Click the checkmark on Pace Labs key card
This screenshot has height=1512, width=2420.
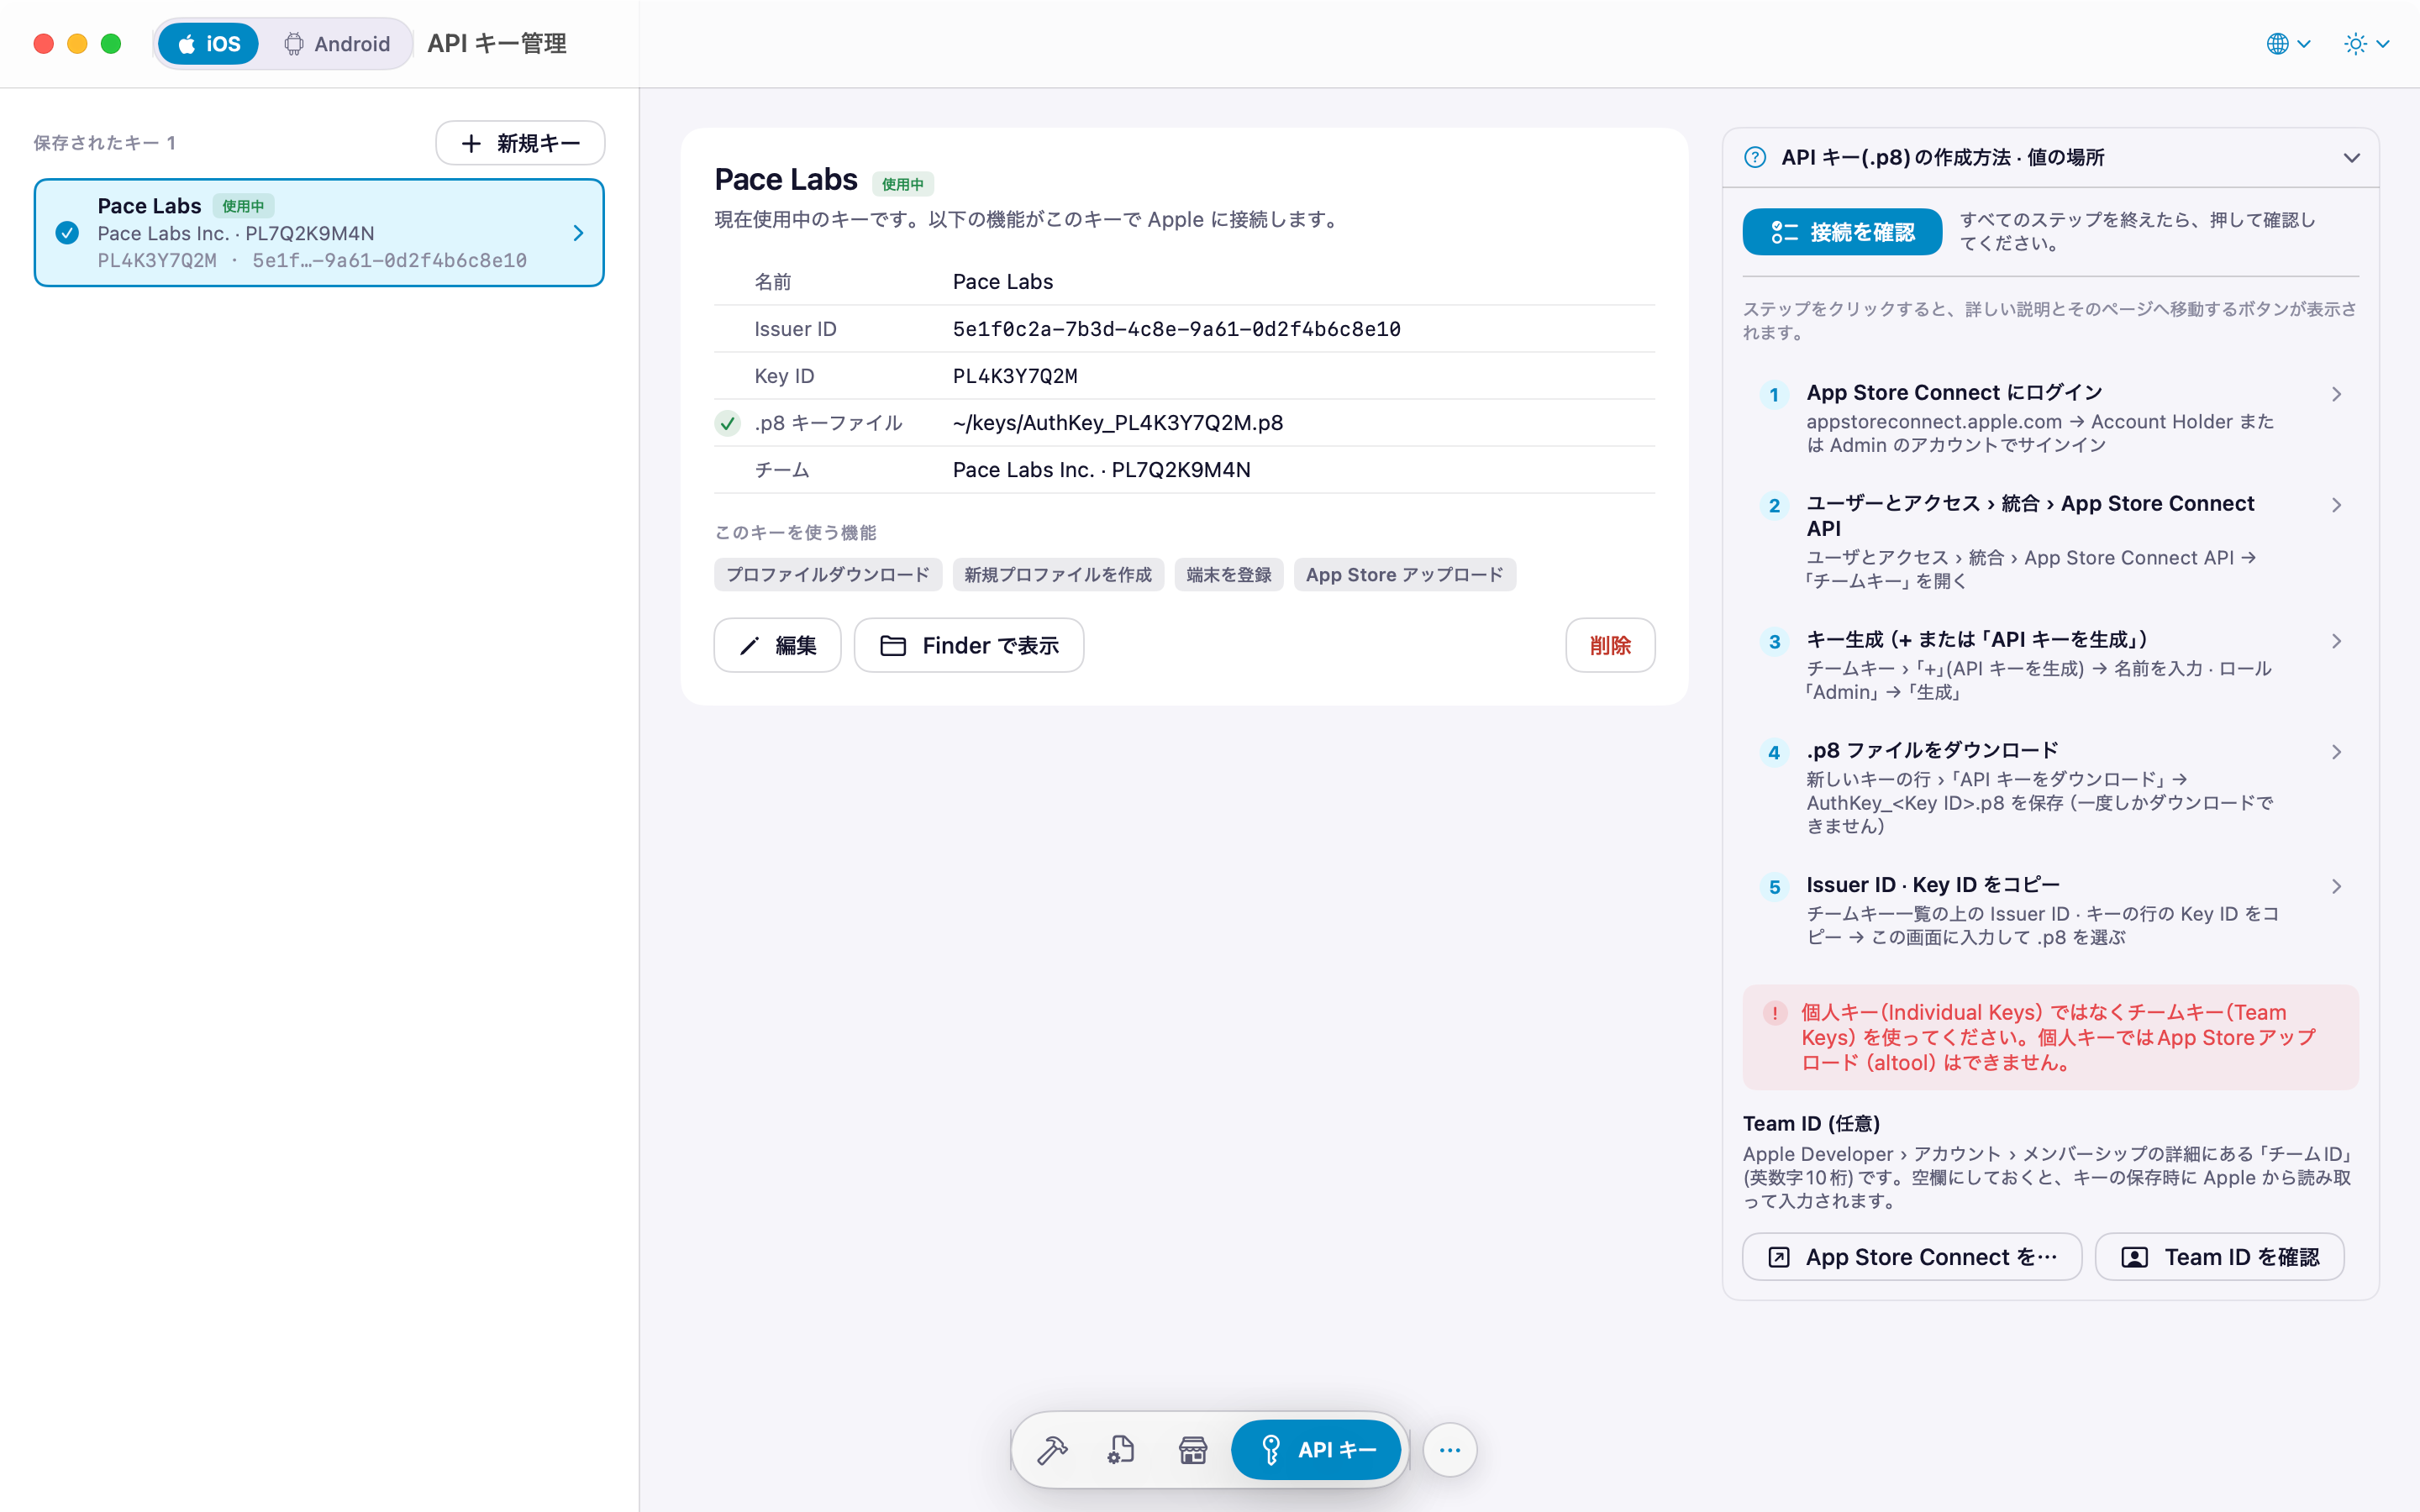(67, 233)
